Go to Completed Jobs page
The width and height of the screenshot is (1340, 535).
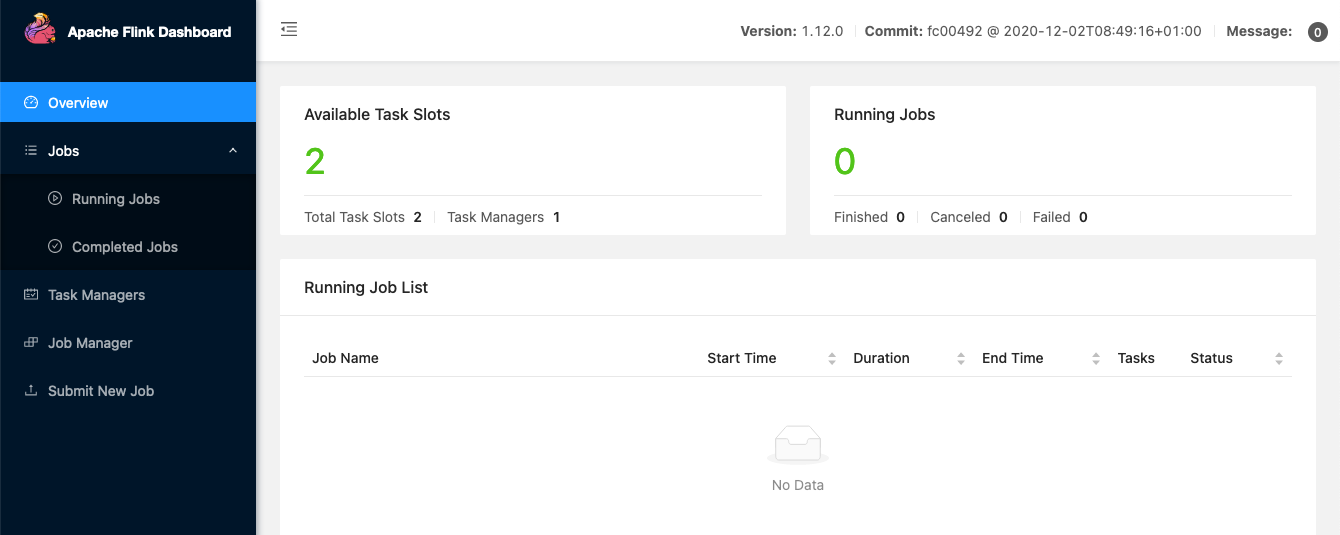coord(124,246)
